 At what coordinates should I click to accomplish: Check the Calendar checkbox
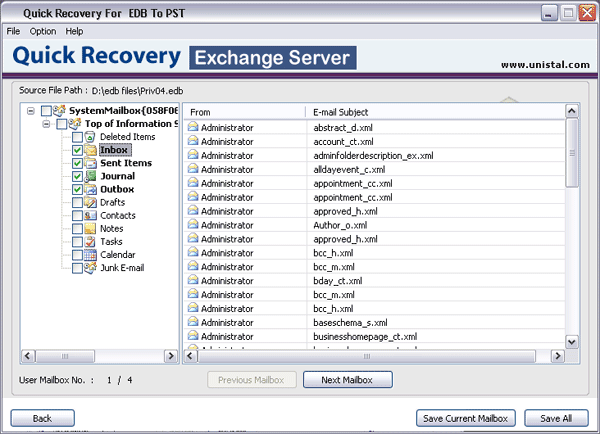coord(77,255)
